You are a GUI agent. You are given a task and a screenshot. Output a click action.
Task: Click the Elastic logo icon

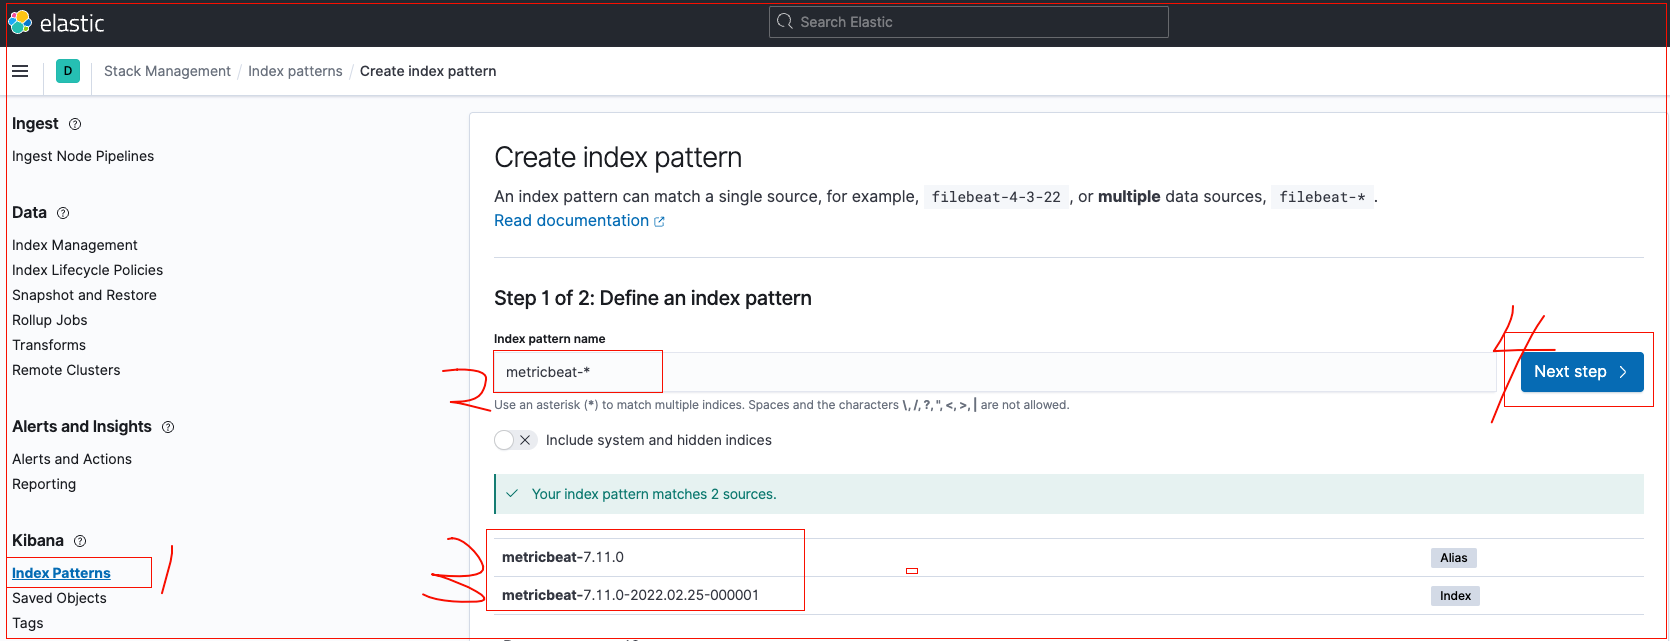[x=20, y=22]
